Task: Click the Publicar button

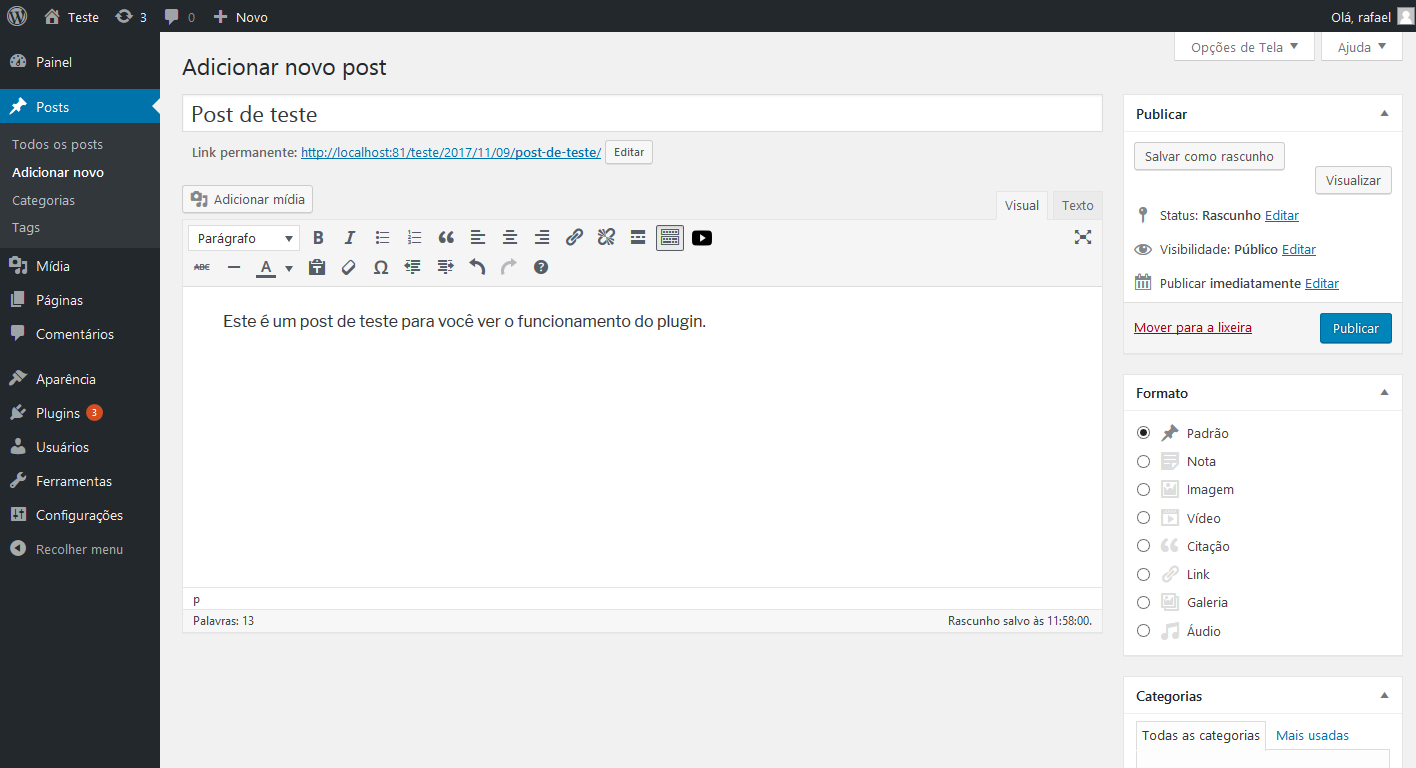Action: pyautogui.click(x=1355, y=328)
